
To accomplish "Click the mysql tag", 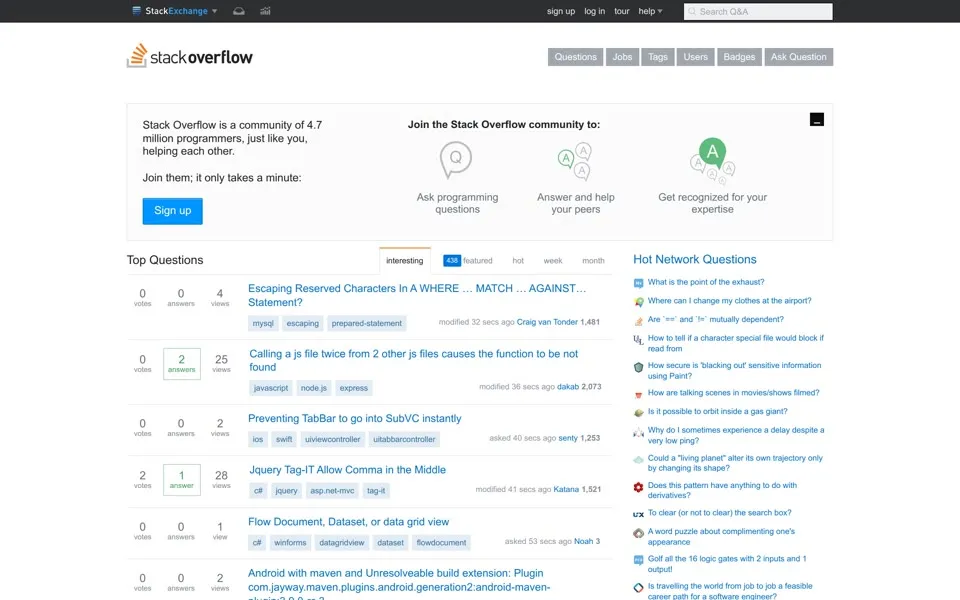I will point(263,323).
